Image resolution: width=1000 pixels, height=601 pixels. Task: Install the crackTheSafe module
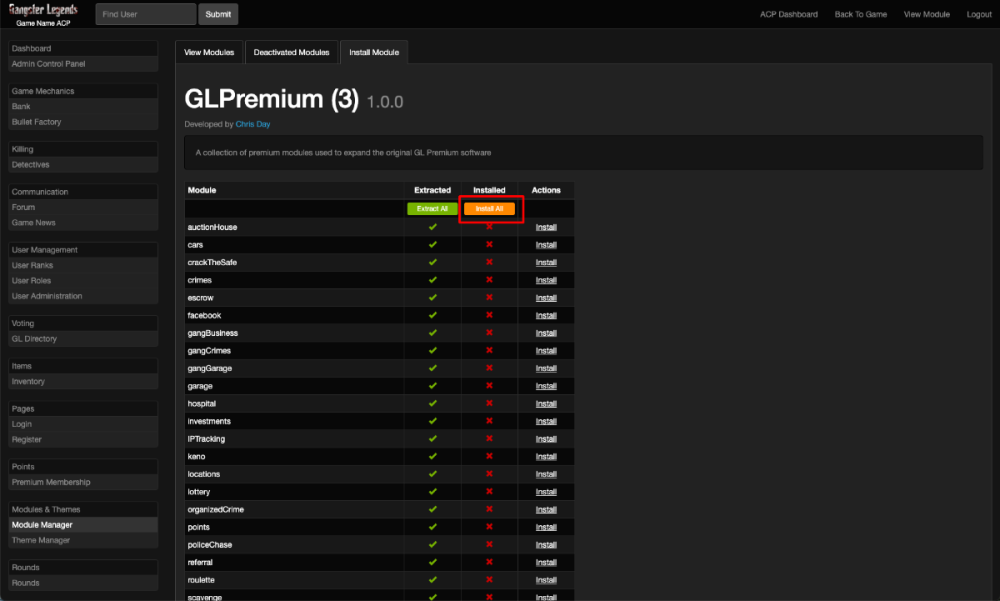click(546, 262)
